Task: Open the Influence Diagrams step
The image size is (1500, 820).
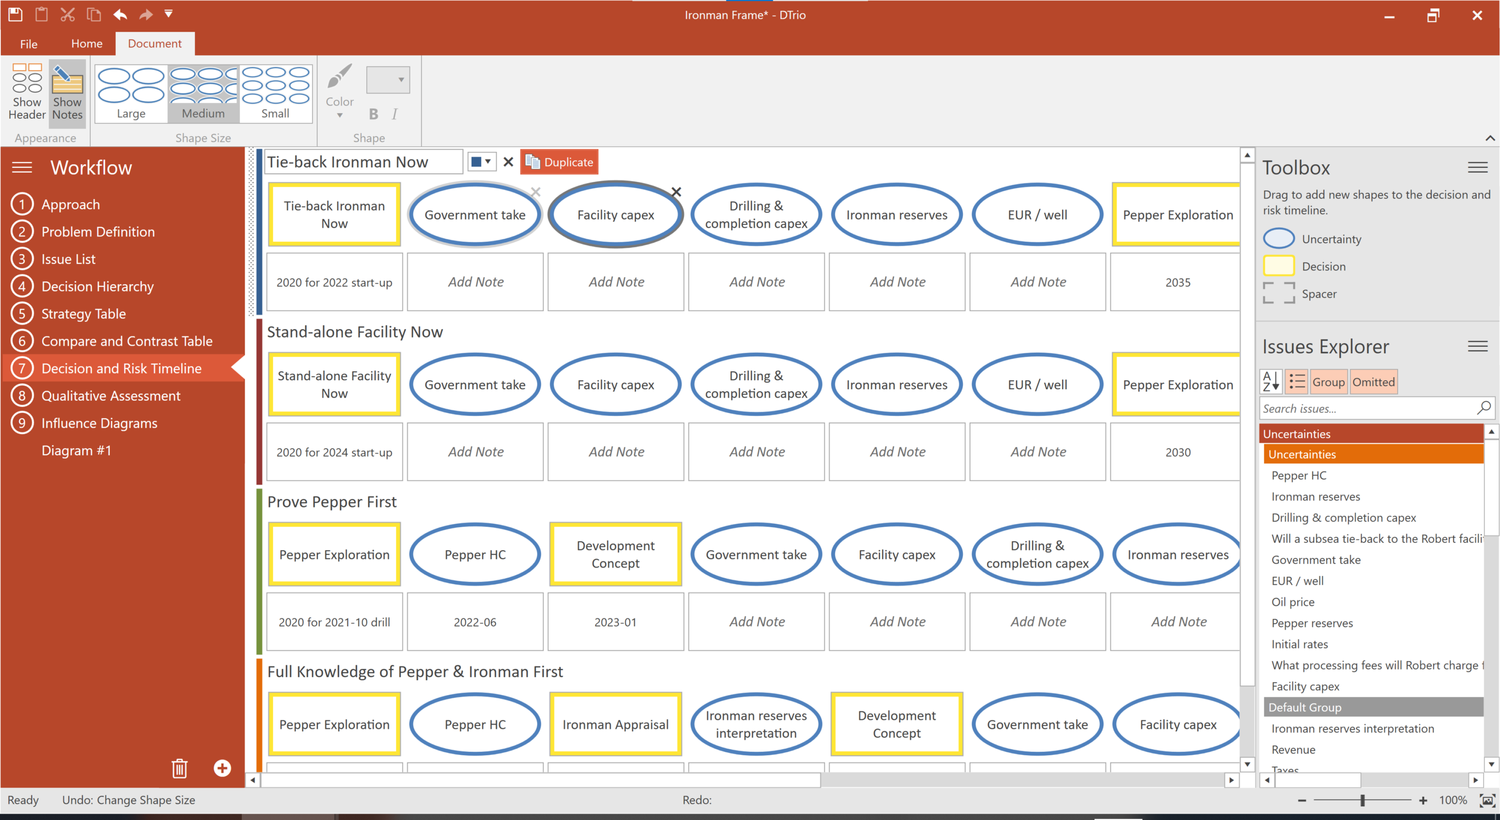Action: pyautogui.click(x=99, y=423)
